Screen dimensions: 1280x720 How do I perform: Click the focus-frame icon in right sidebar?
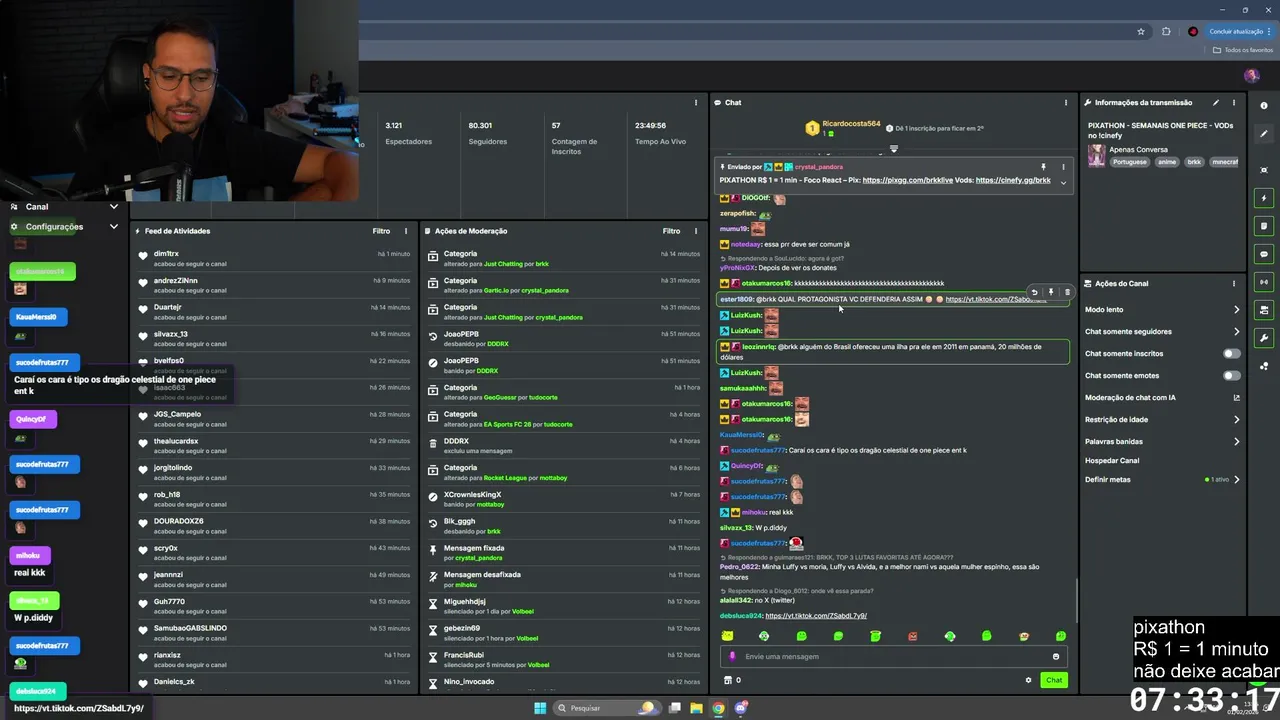1264,170
